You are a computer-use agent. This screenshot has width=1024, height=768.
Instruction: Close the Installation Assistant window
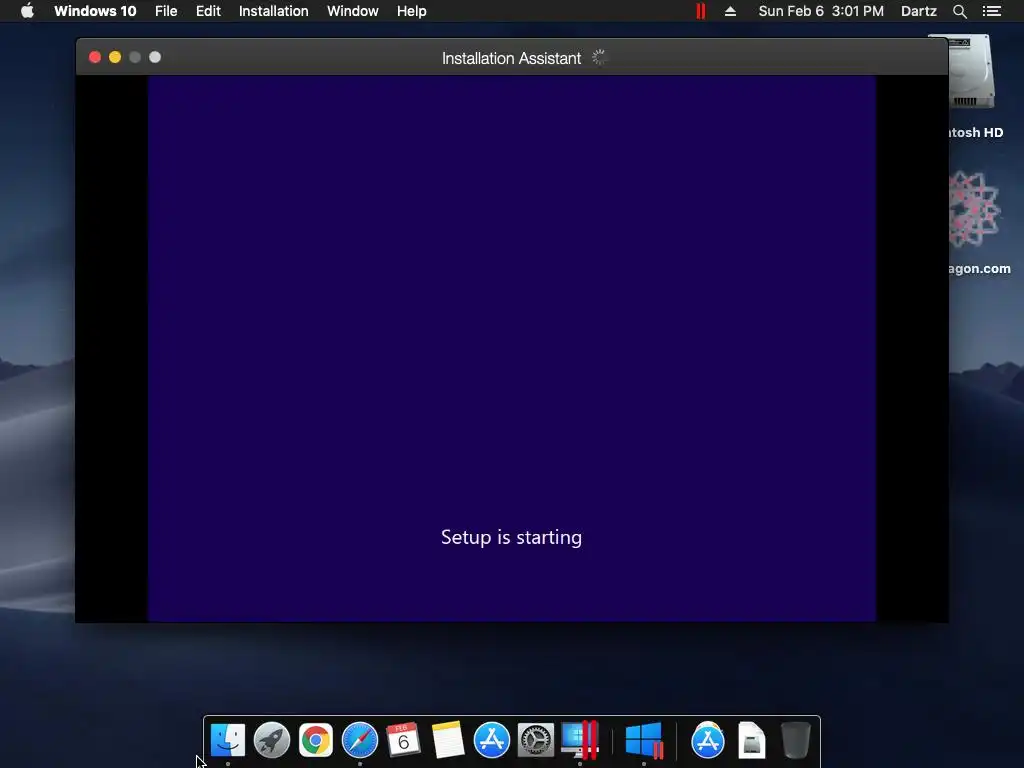tap(95, 57)
